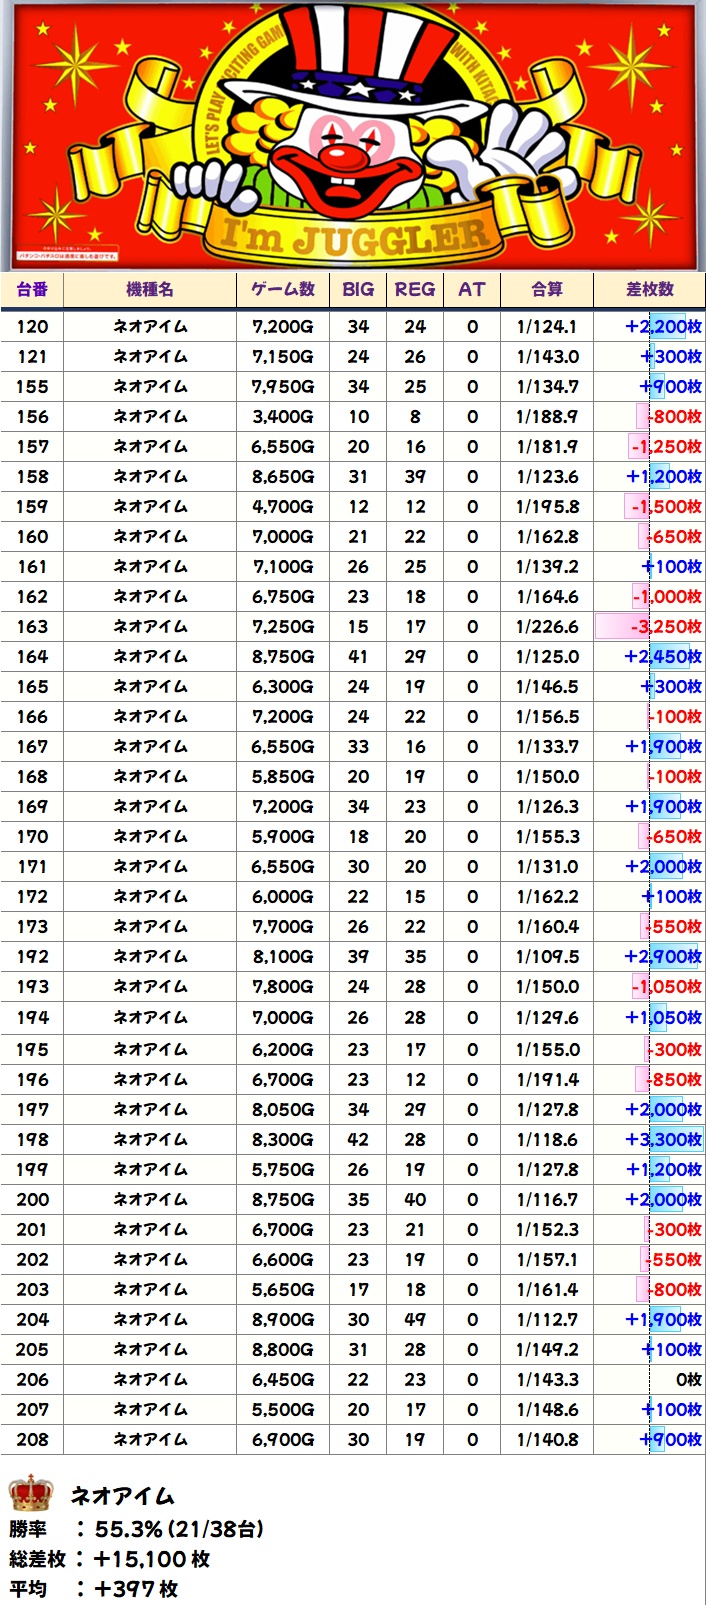706x1605 pixels.
Task: Select the BIG column header
Action: (x=358, y=289)
